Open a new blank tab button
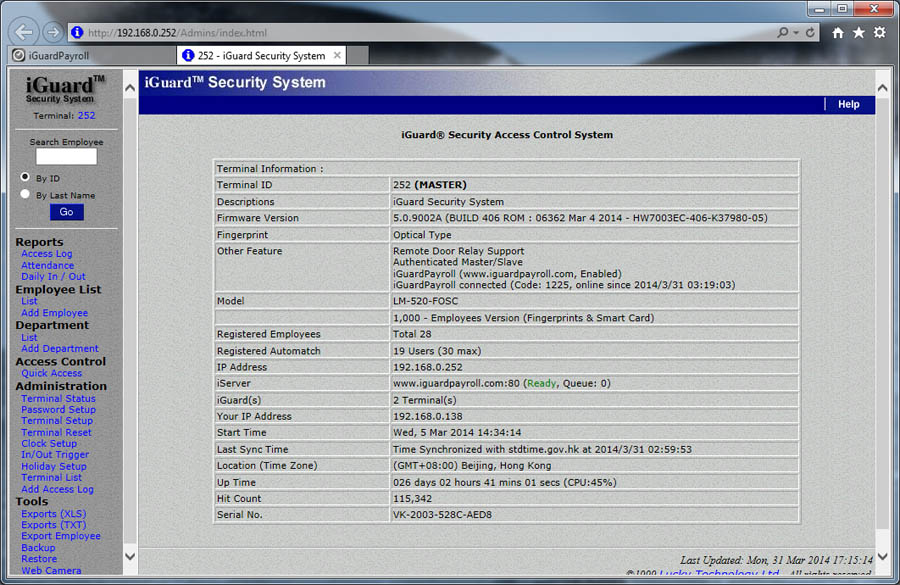 point(358,56)
